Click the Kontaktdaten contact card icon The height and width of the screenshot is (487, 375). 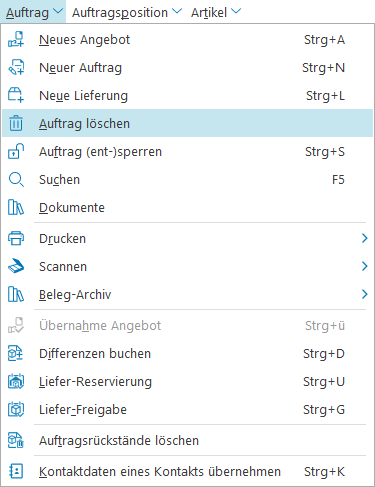(x=16, y=471)
